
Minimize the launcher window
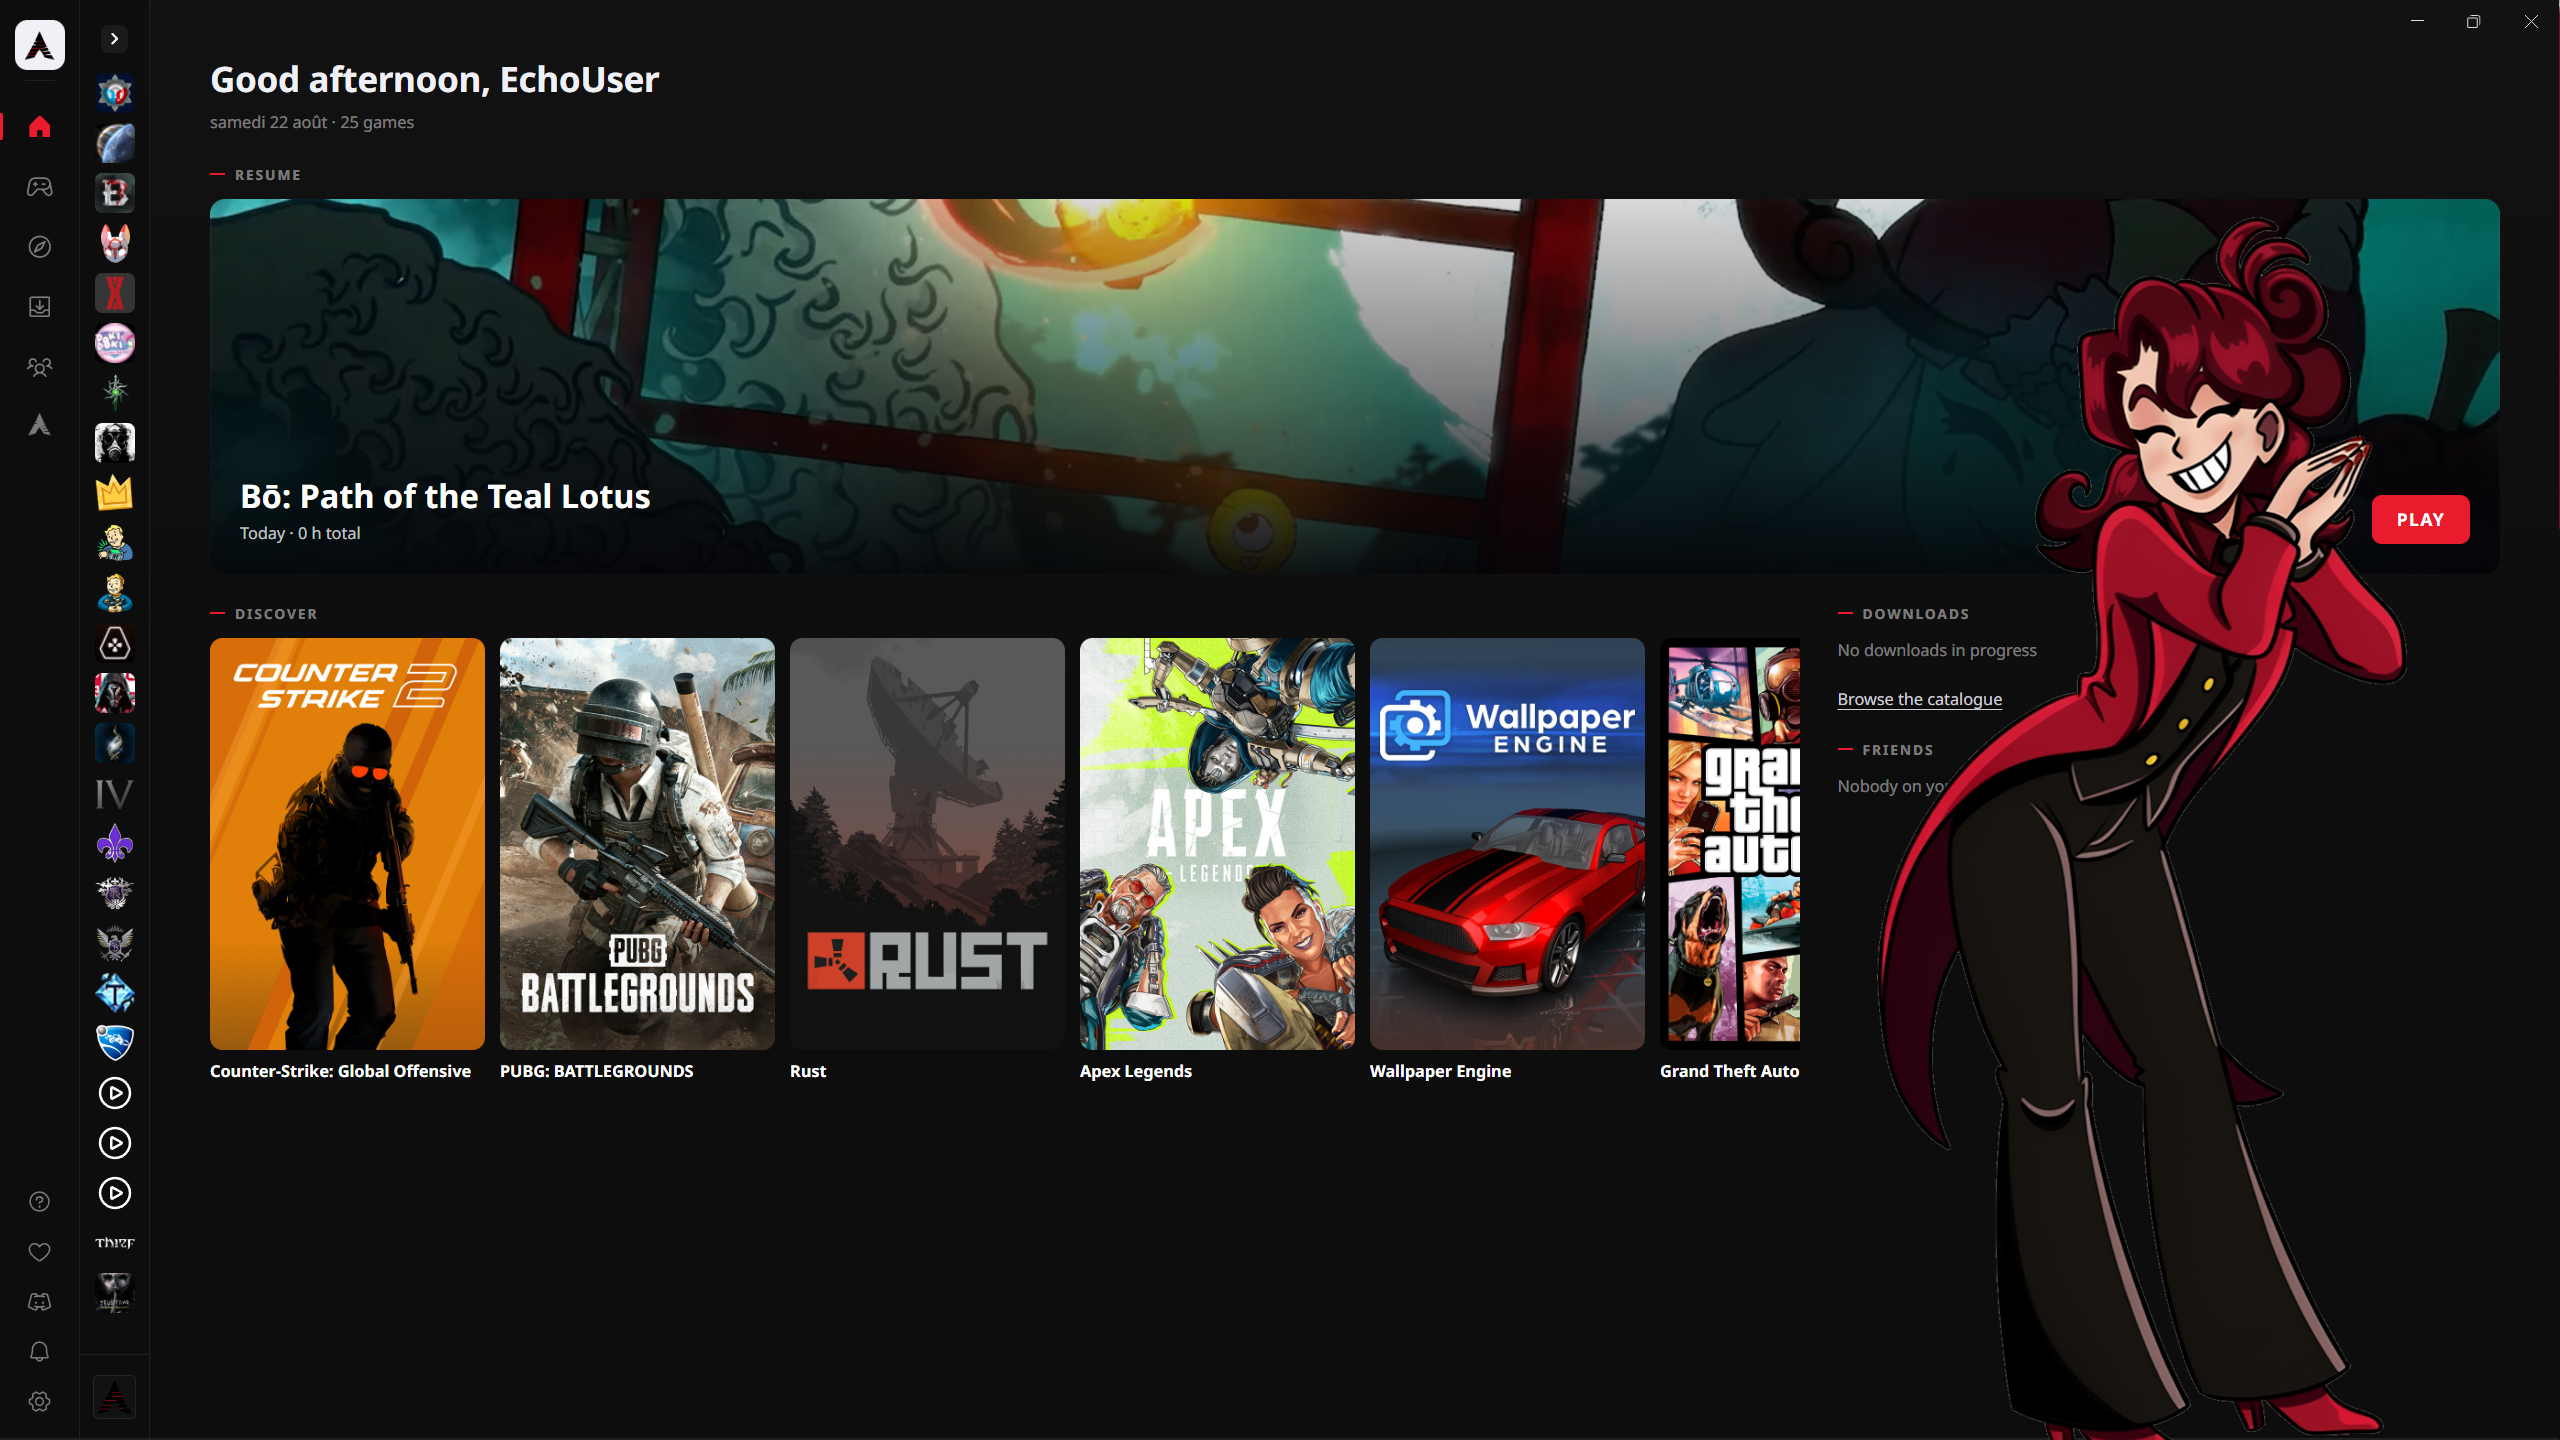(x=2418, y=21)
